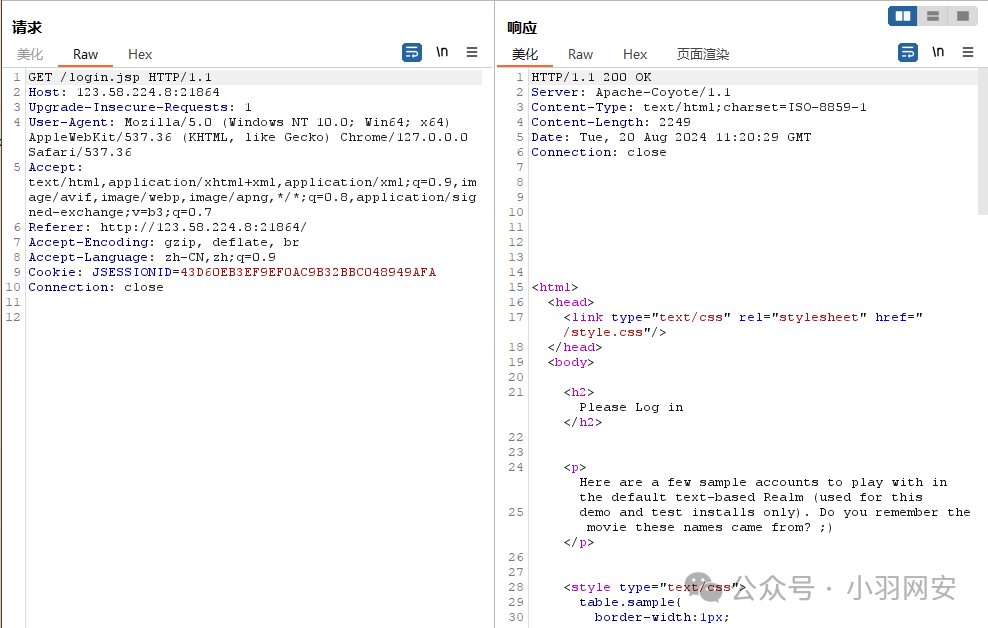This screenshot has height=628, width=988.
Task: Click the Accept-Encoding header line
Action: click(x=164, y=243)
